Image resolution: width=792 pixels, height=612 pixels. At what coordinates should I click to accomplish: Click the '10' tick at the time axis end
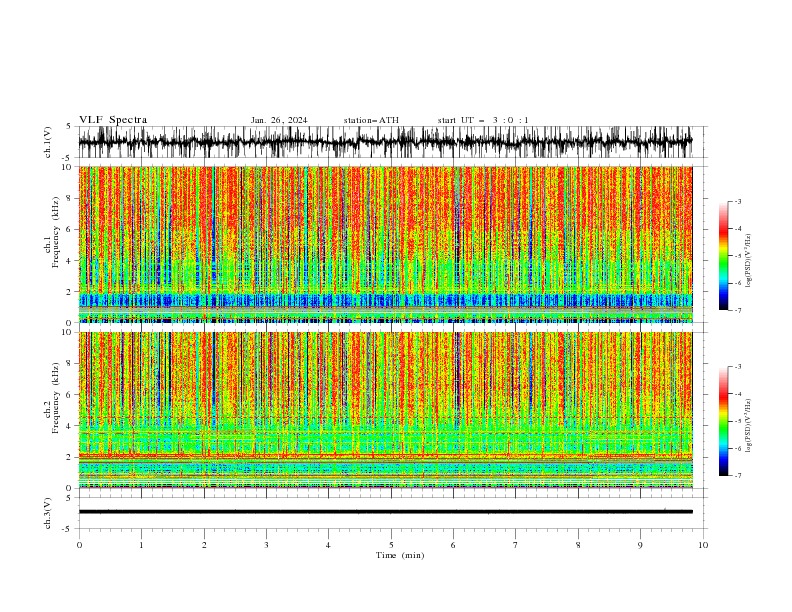(x=703, y=545)
